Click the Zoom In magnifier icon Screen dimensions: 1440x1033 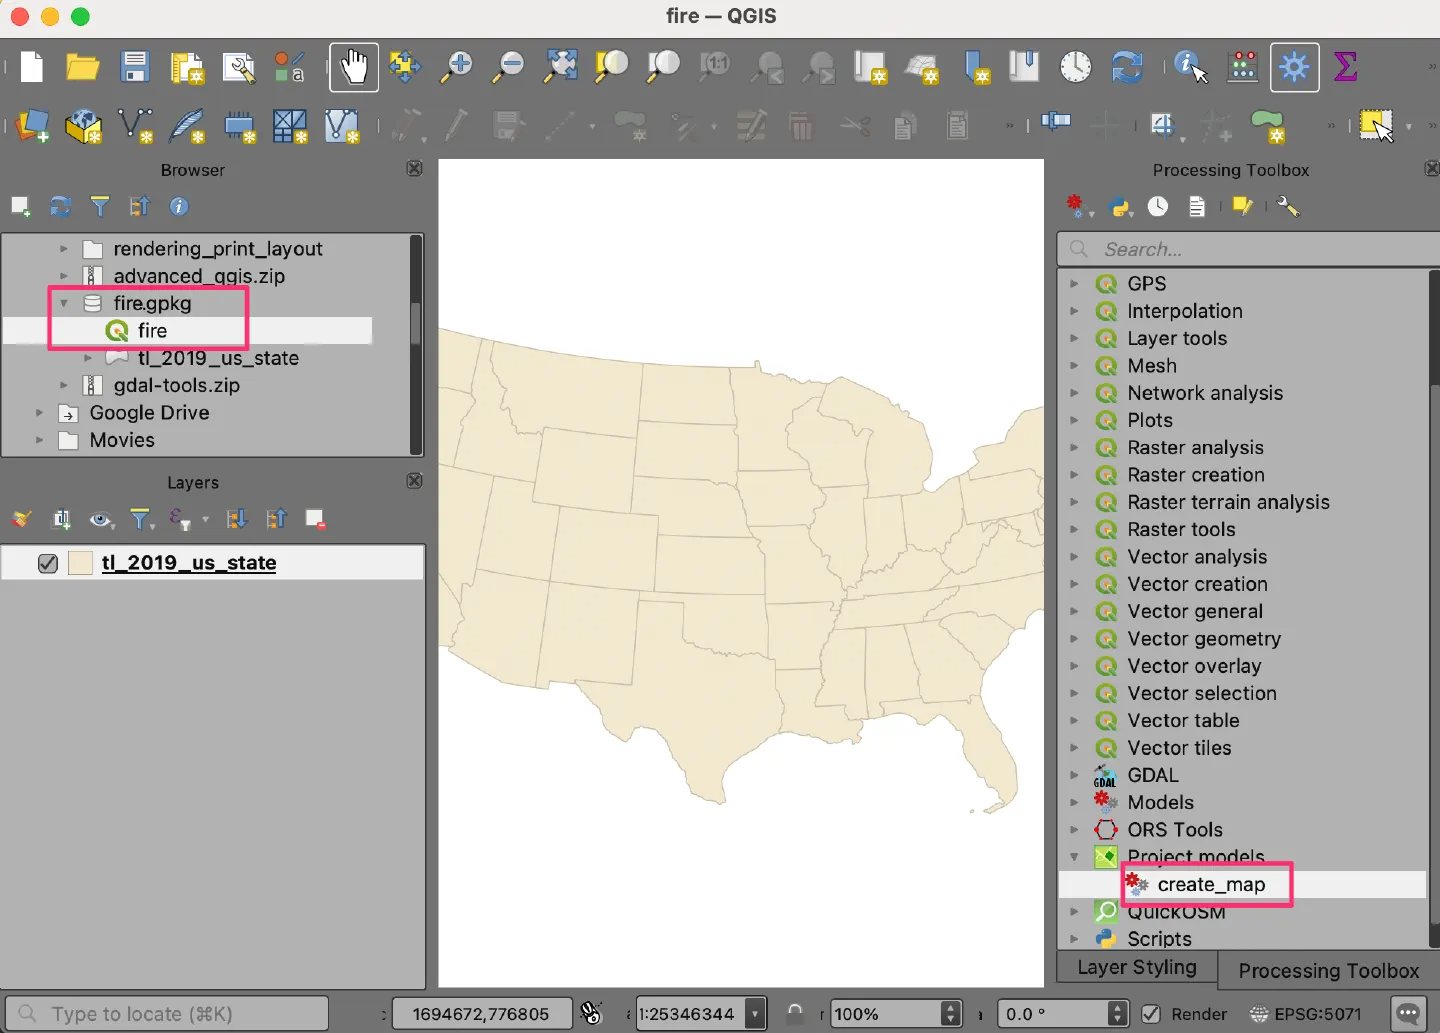click(457, 67)
